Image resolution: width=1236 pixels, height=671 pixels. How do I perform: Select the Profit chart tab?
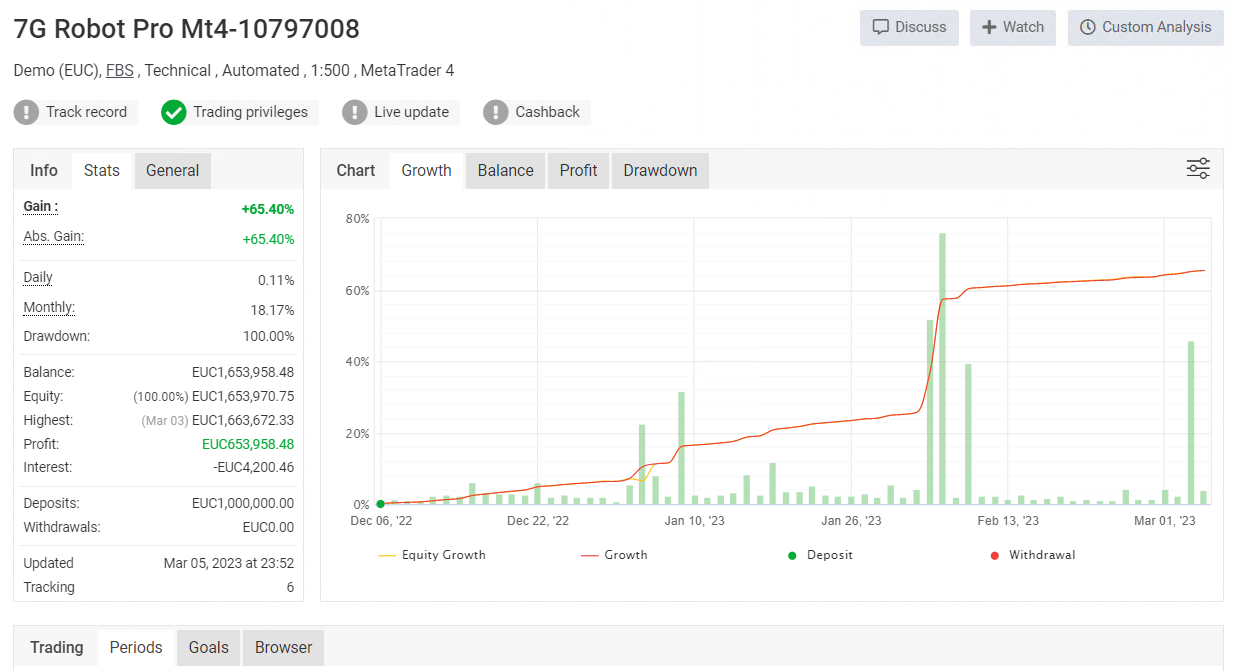(x=578, y=171)
